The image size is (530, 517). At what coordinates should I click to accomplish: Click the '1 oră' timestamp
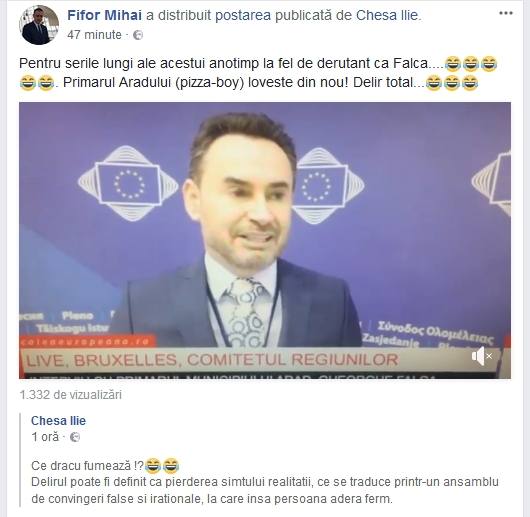pos(45,437)
